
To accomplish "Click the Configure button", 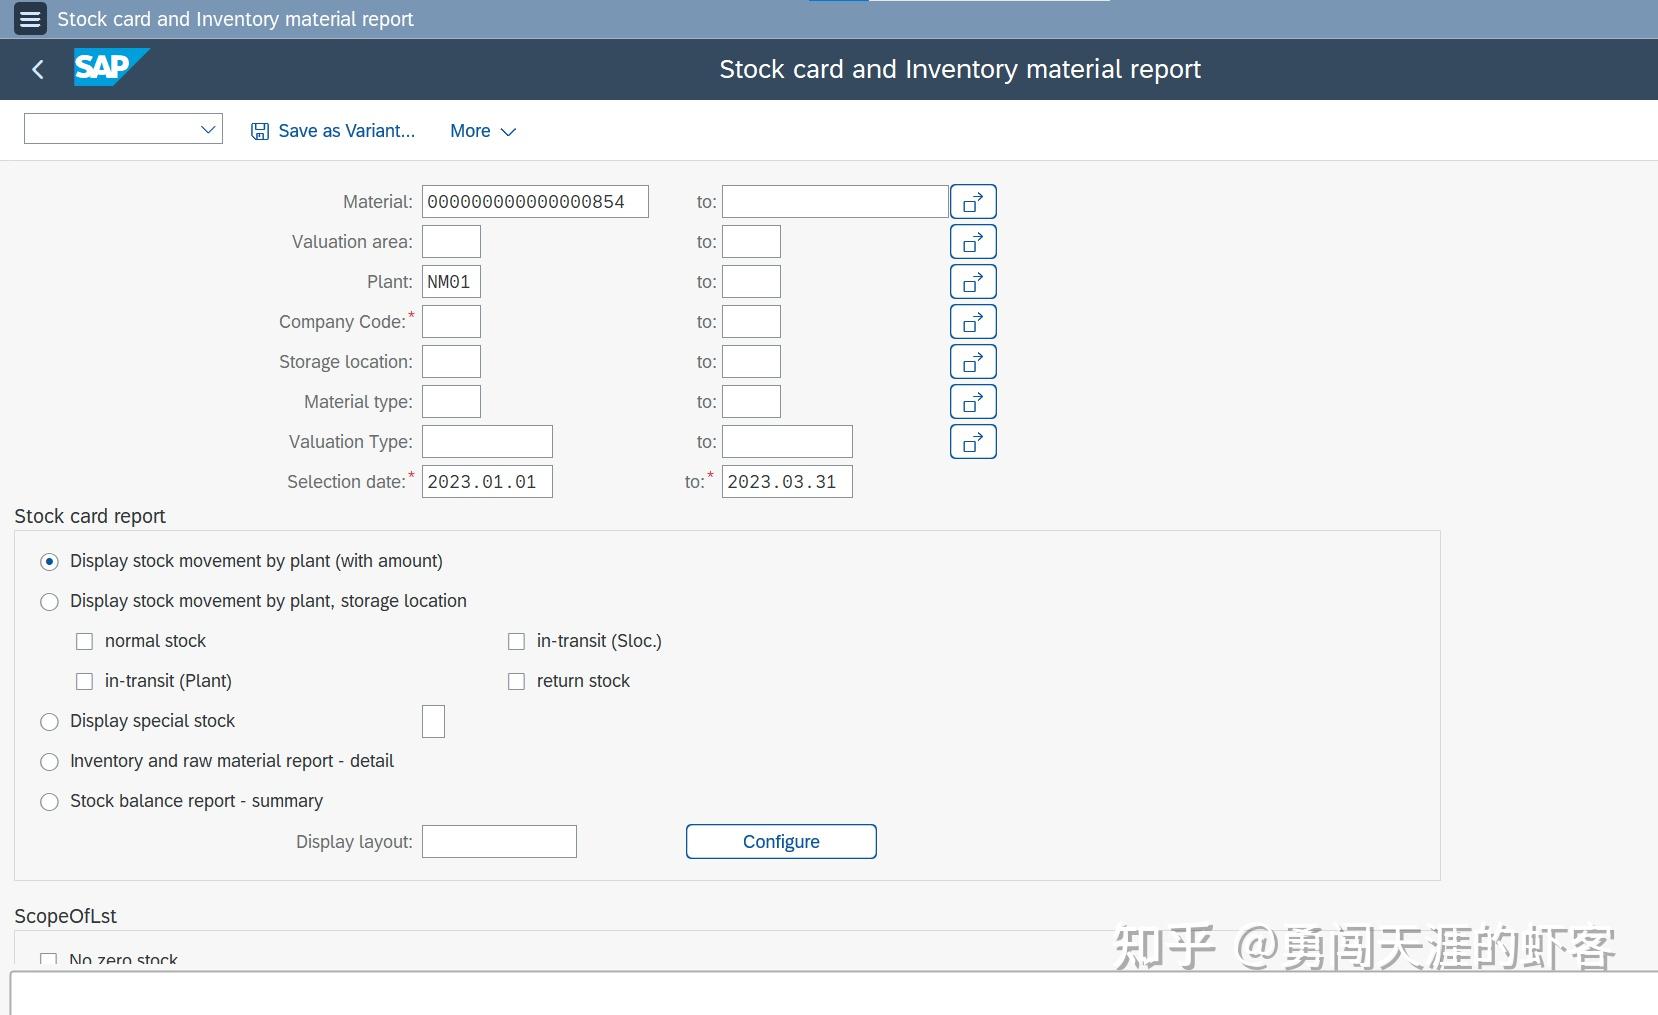I will coord(781,842).
